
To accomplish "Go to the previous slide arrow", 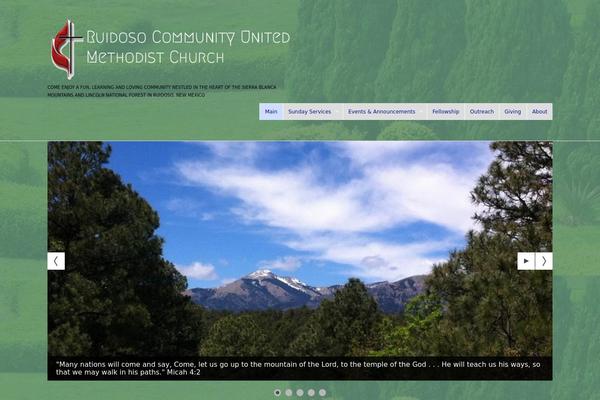I will pyautogui.click(x=56, y=261).
